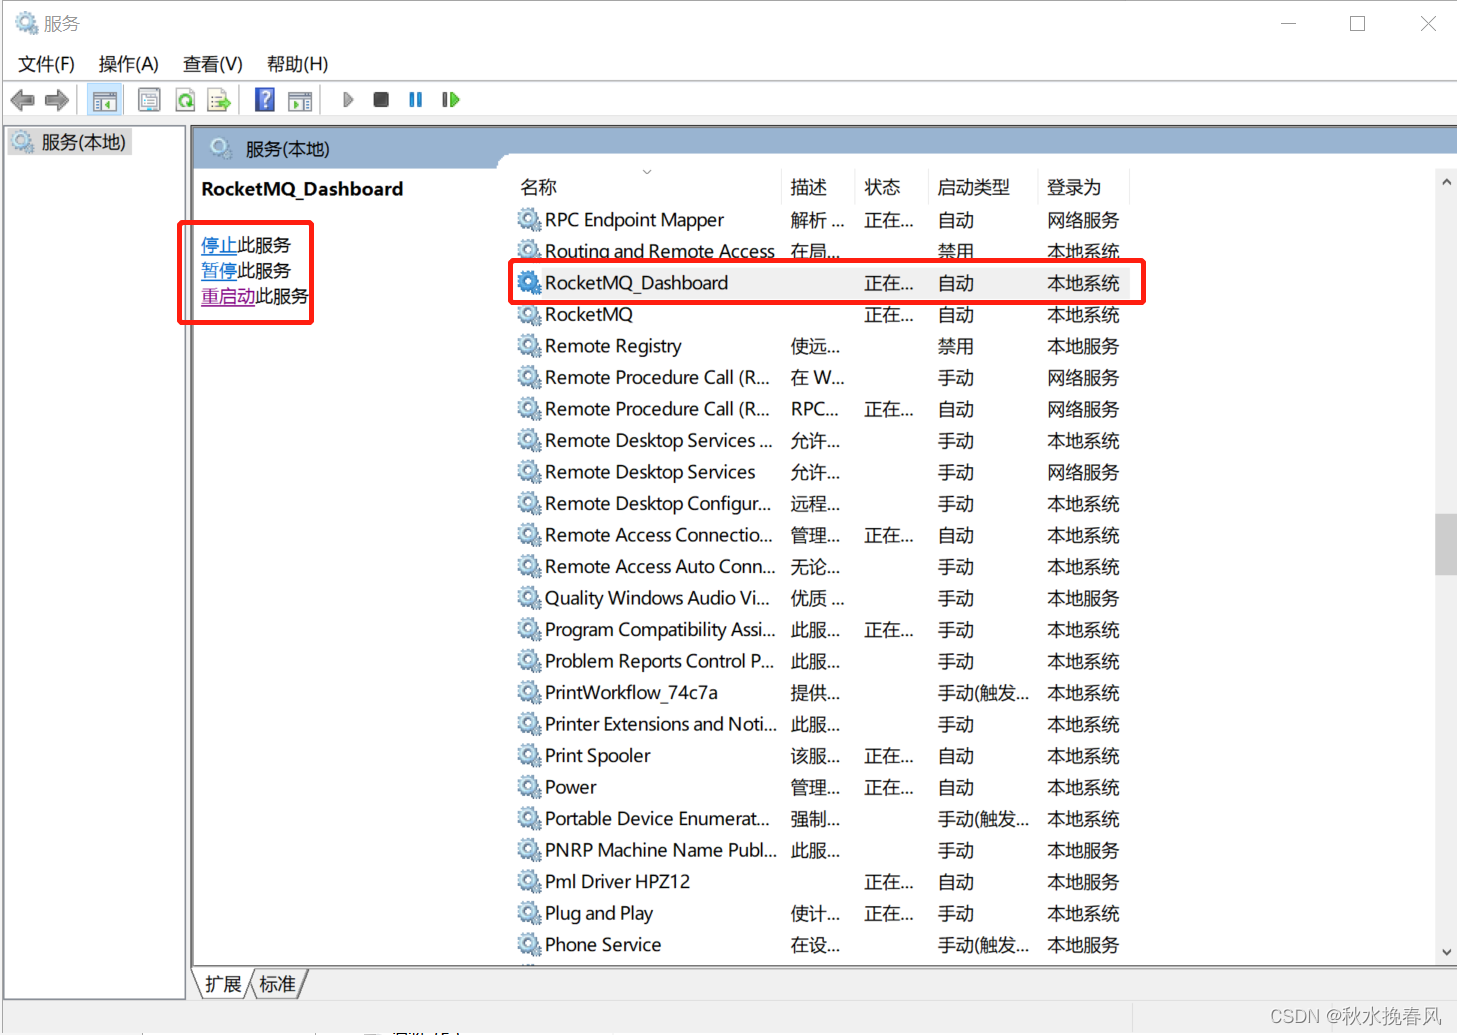The width and height of the screenshot is (1457, 1035).
Task: Click the 停止此服务 link
Action: [x=219, y=243]
